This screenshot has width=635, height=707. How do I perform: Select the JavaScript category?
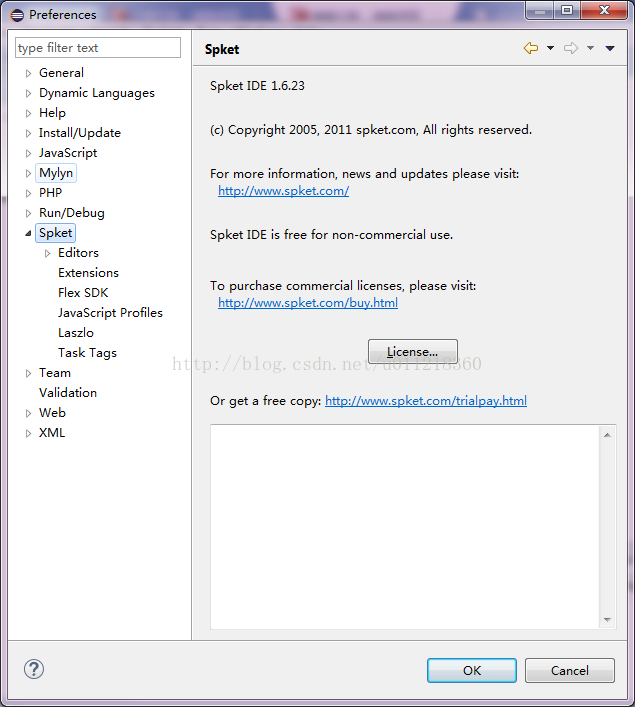pyautogui.click(x=68, y=153)
